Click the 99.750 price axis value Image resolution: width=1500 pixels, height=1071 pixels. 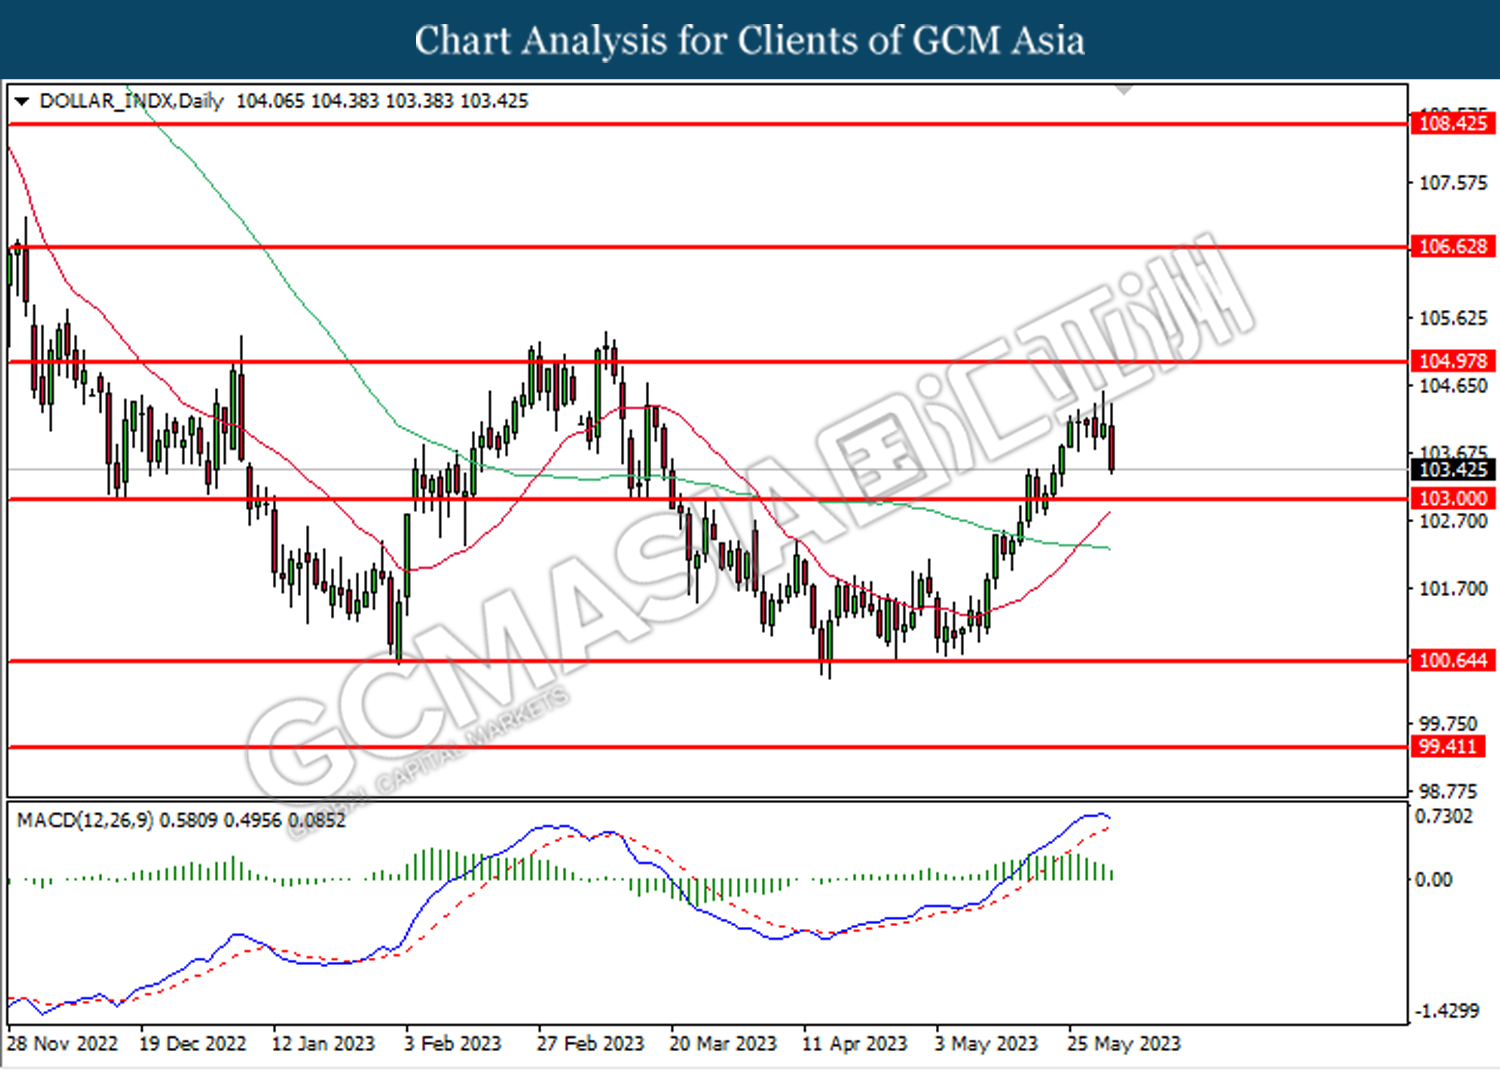point(1448,723)
